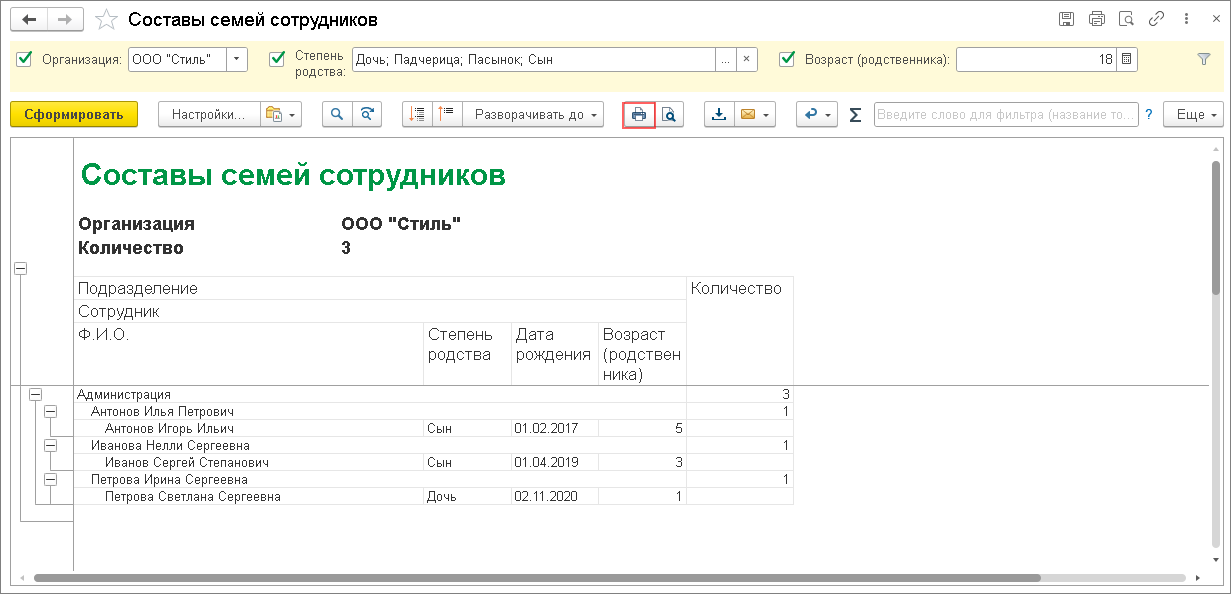
Task: Click the Степень родства values field
Action: point(534,59)
